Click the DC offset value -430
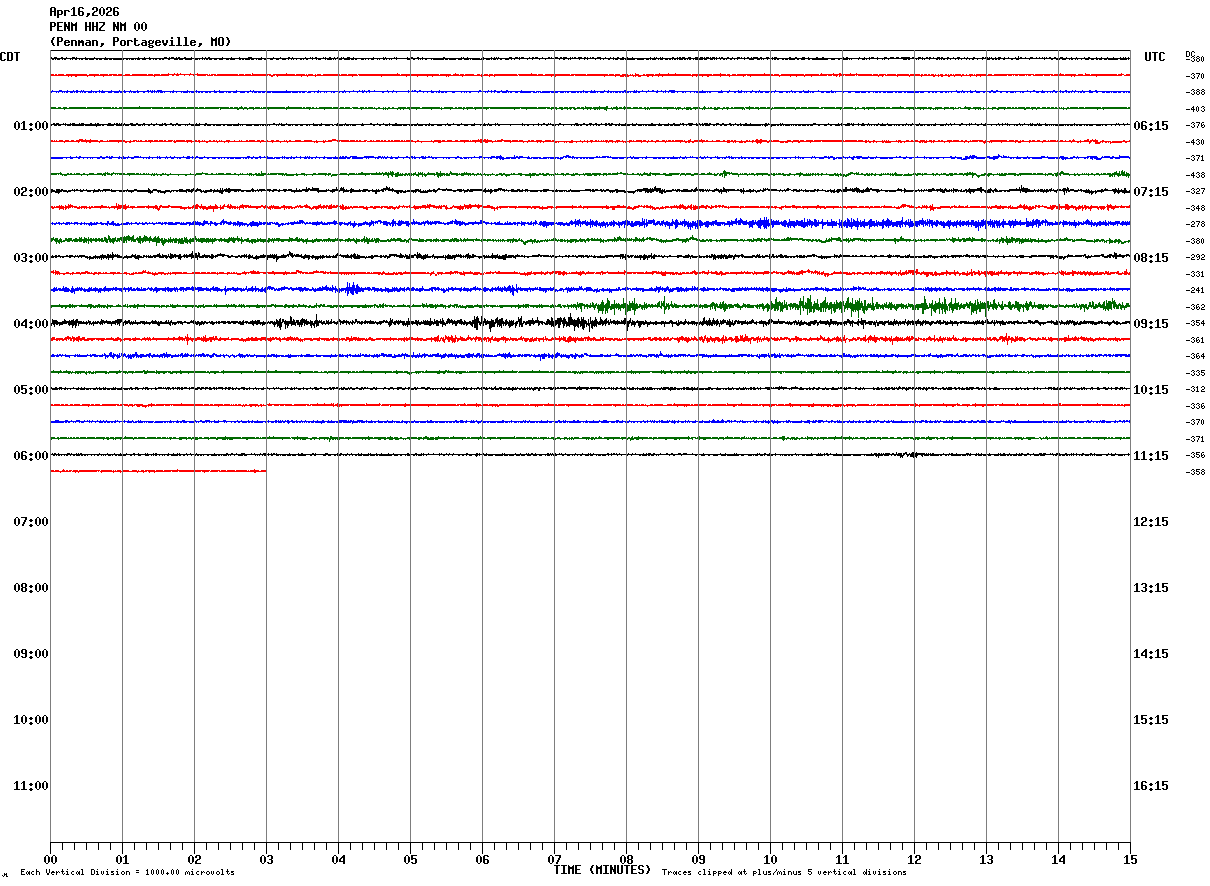 [x=1195, y=142]
